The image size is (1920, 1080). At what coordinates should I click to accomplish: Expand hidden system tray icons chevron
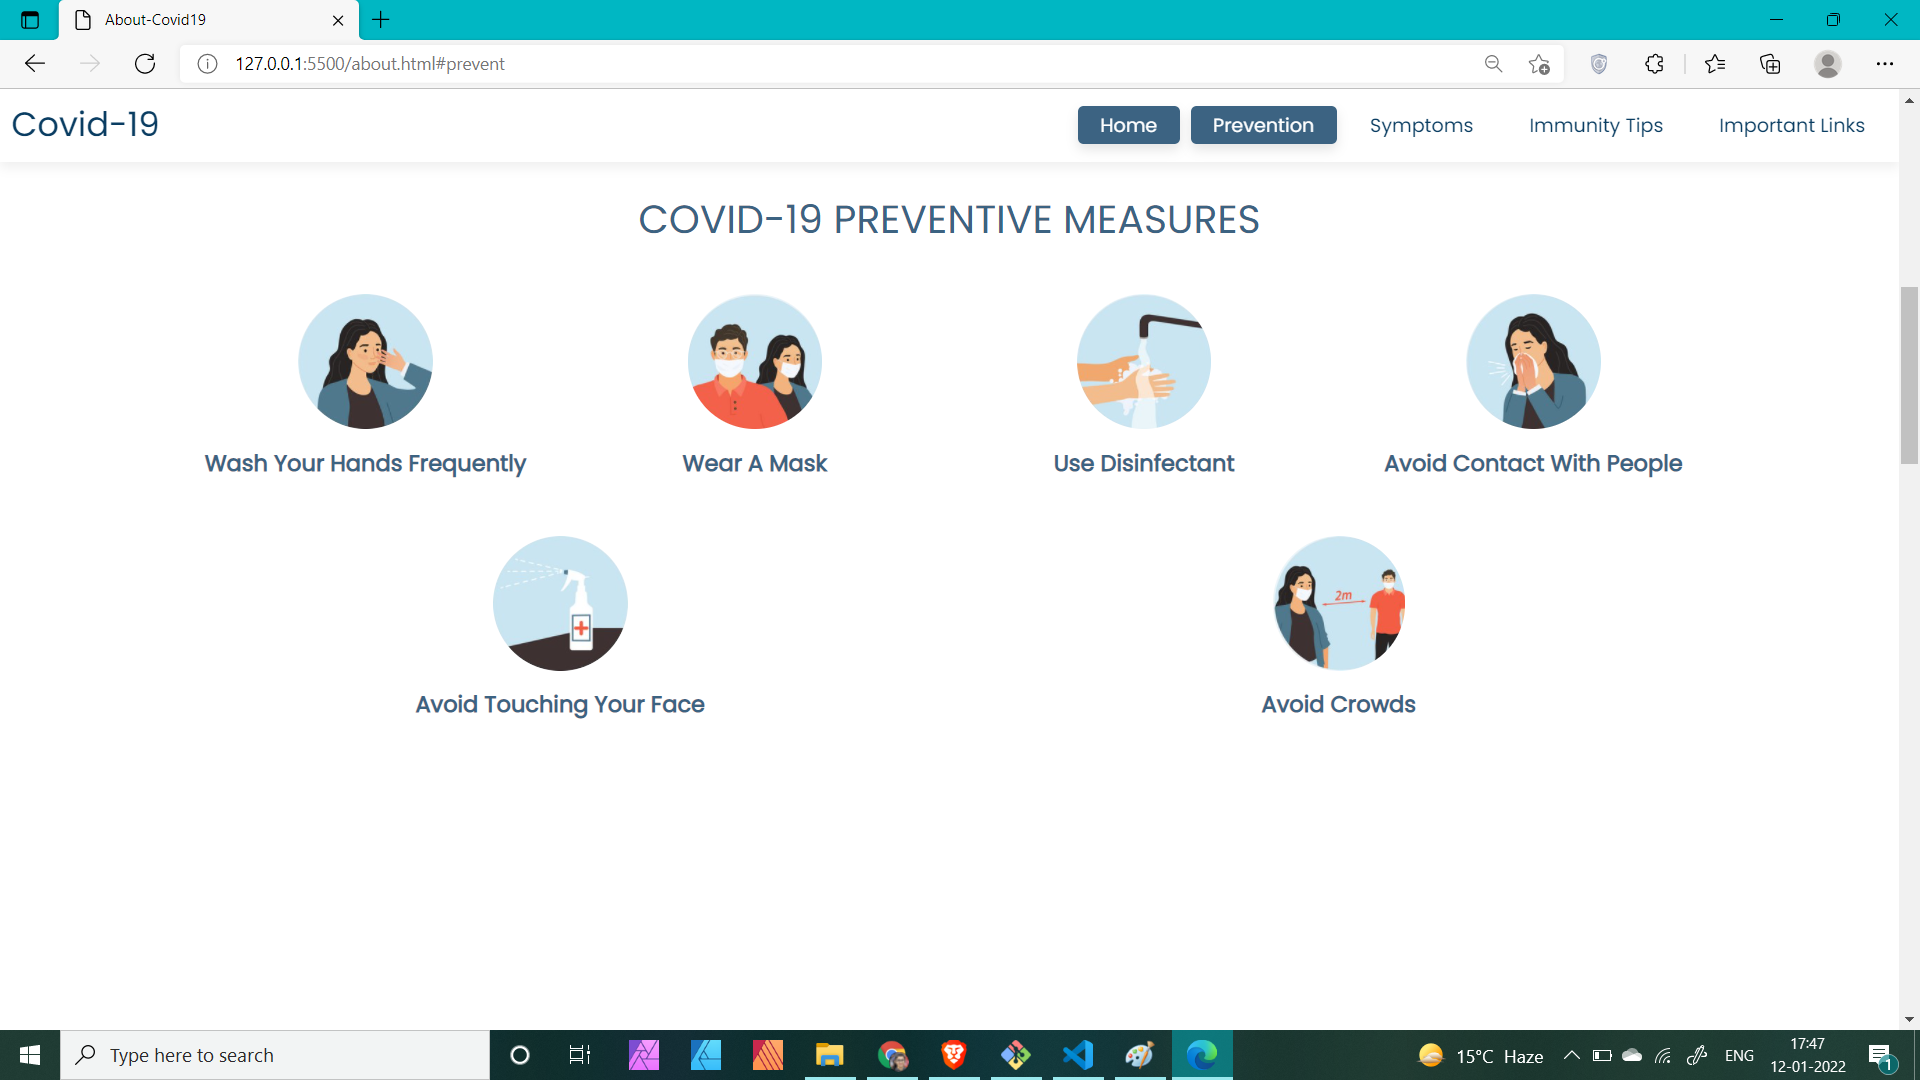pyautogui.click(x=1571, y=1055)
